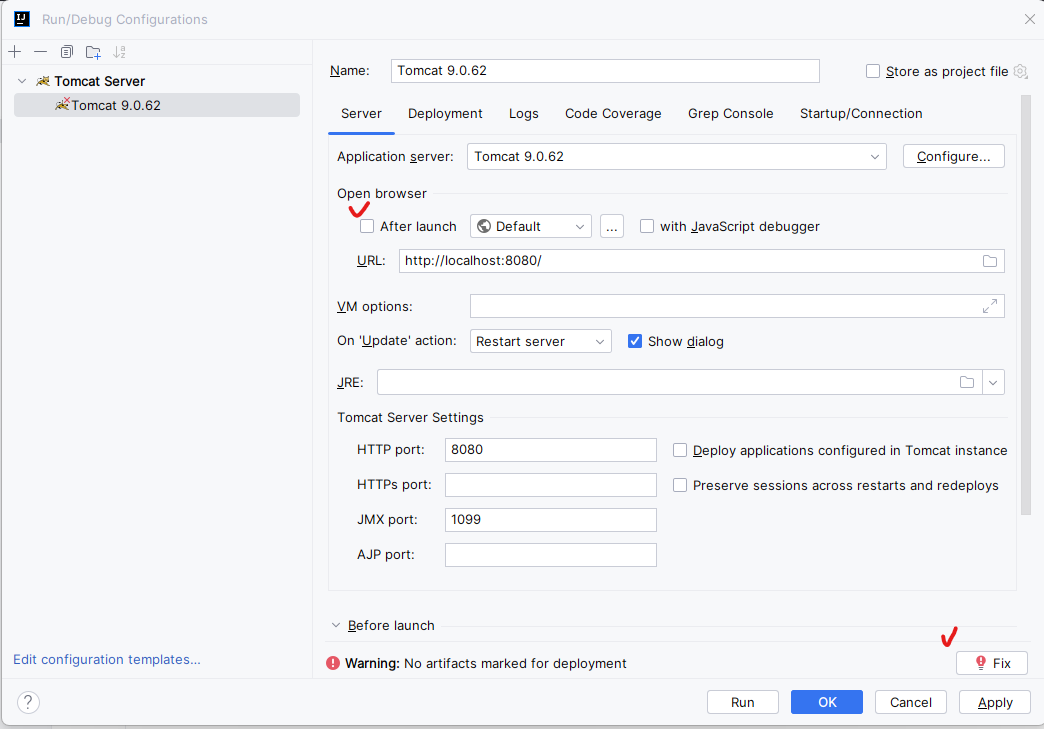The width and height of the screenshot is (1044, 729).
Task: Collapse the Before launch section
Action: [x=336, y=625]
